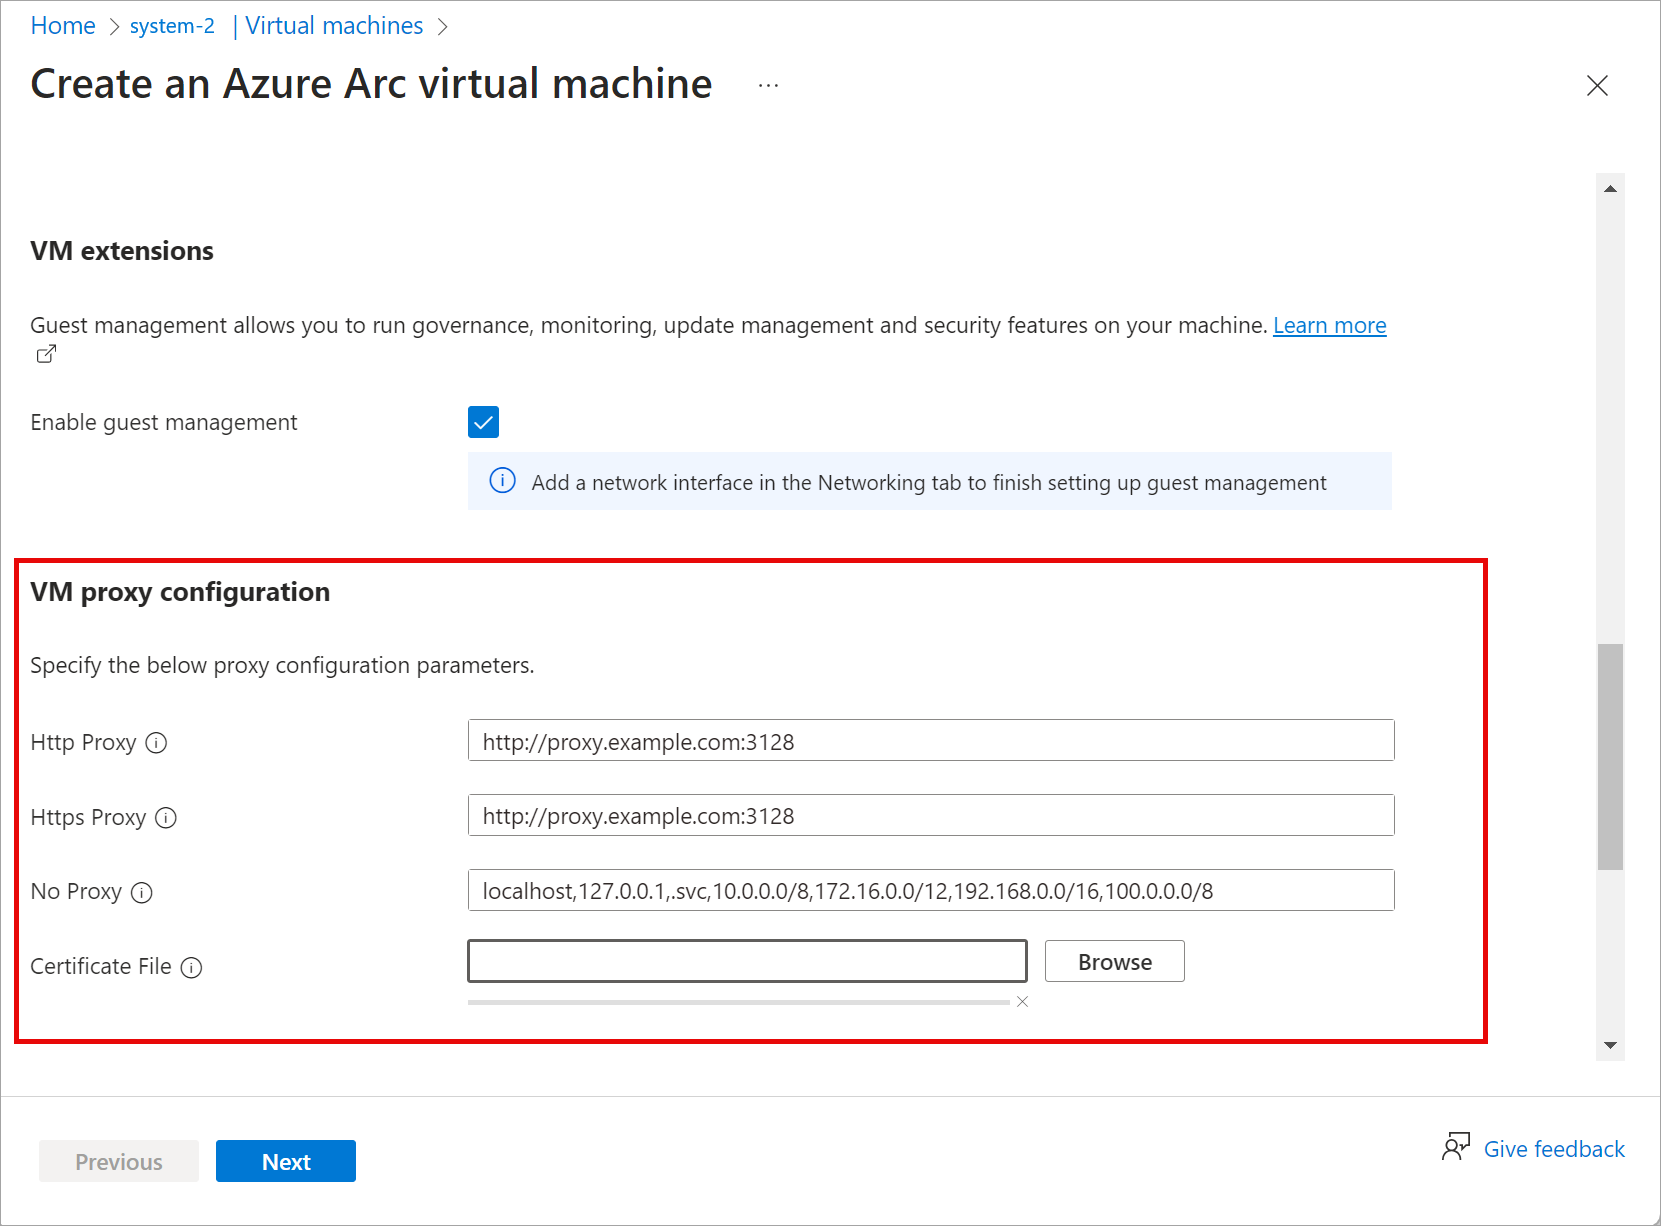The width and height of the screenshot is (1661, 1226).
Task: Browse for a certificate file
Action: pyautogui.click(x=1113, y=961)
